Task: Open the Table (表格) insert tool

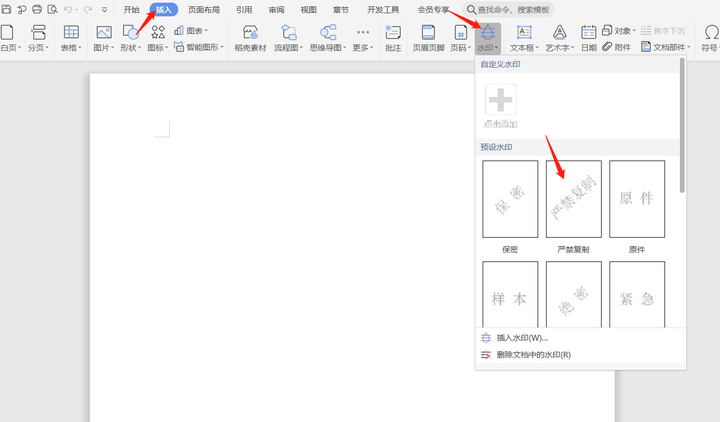Action: click(x=71, y=38)
